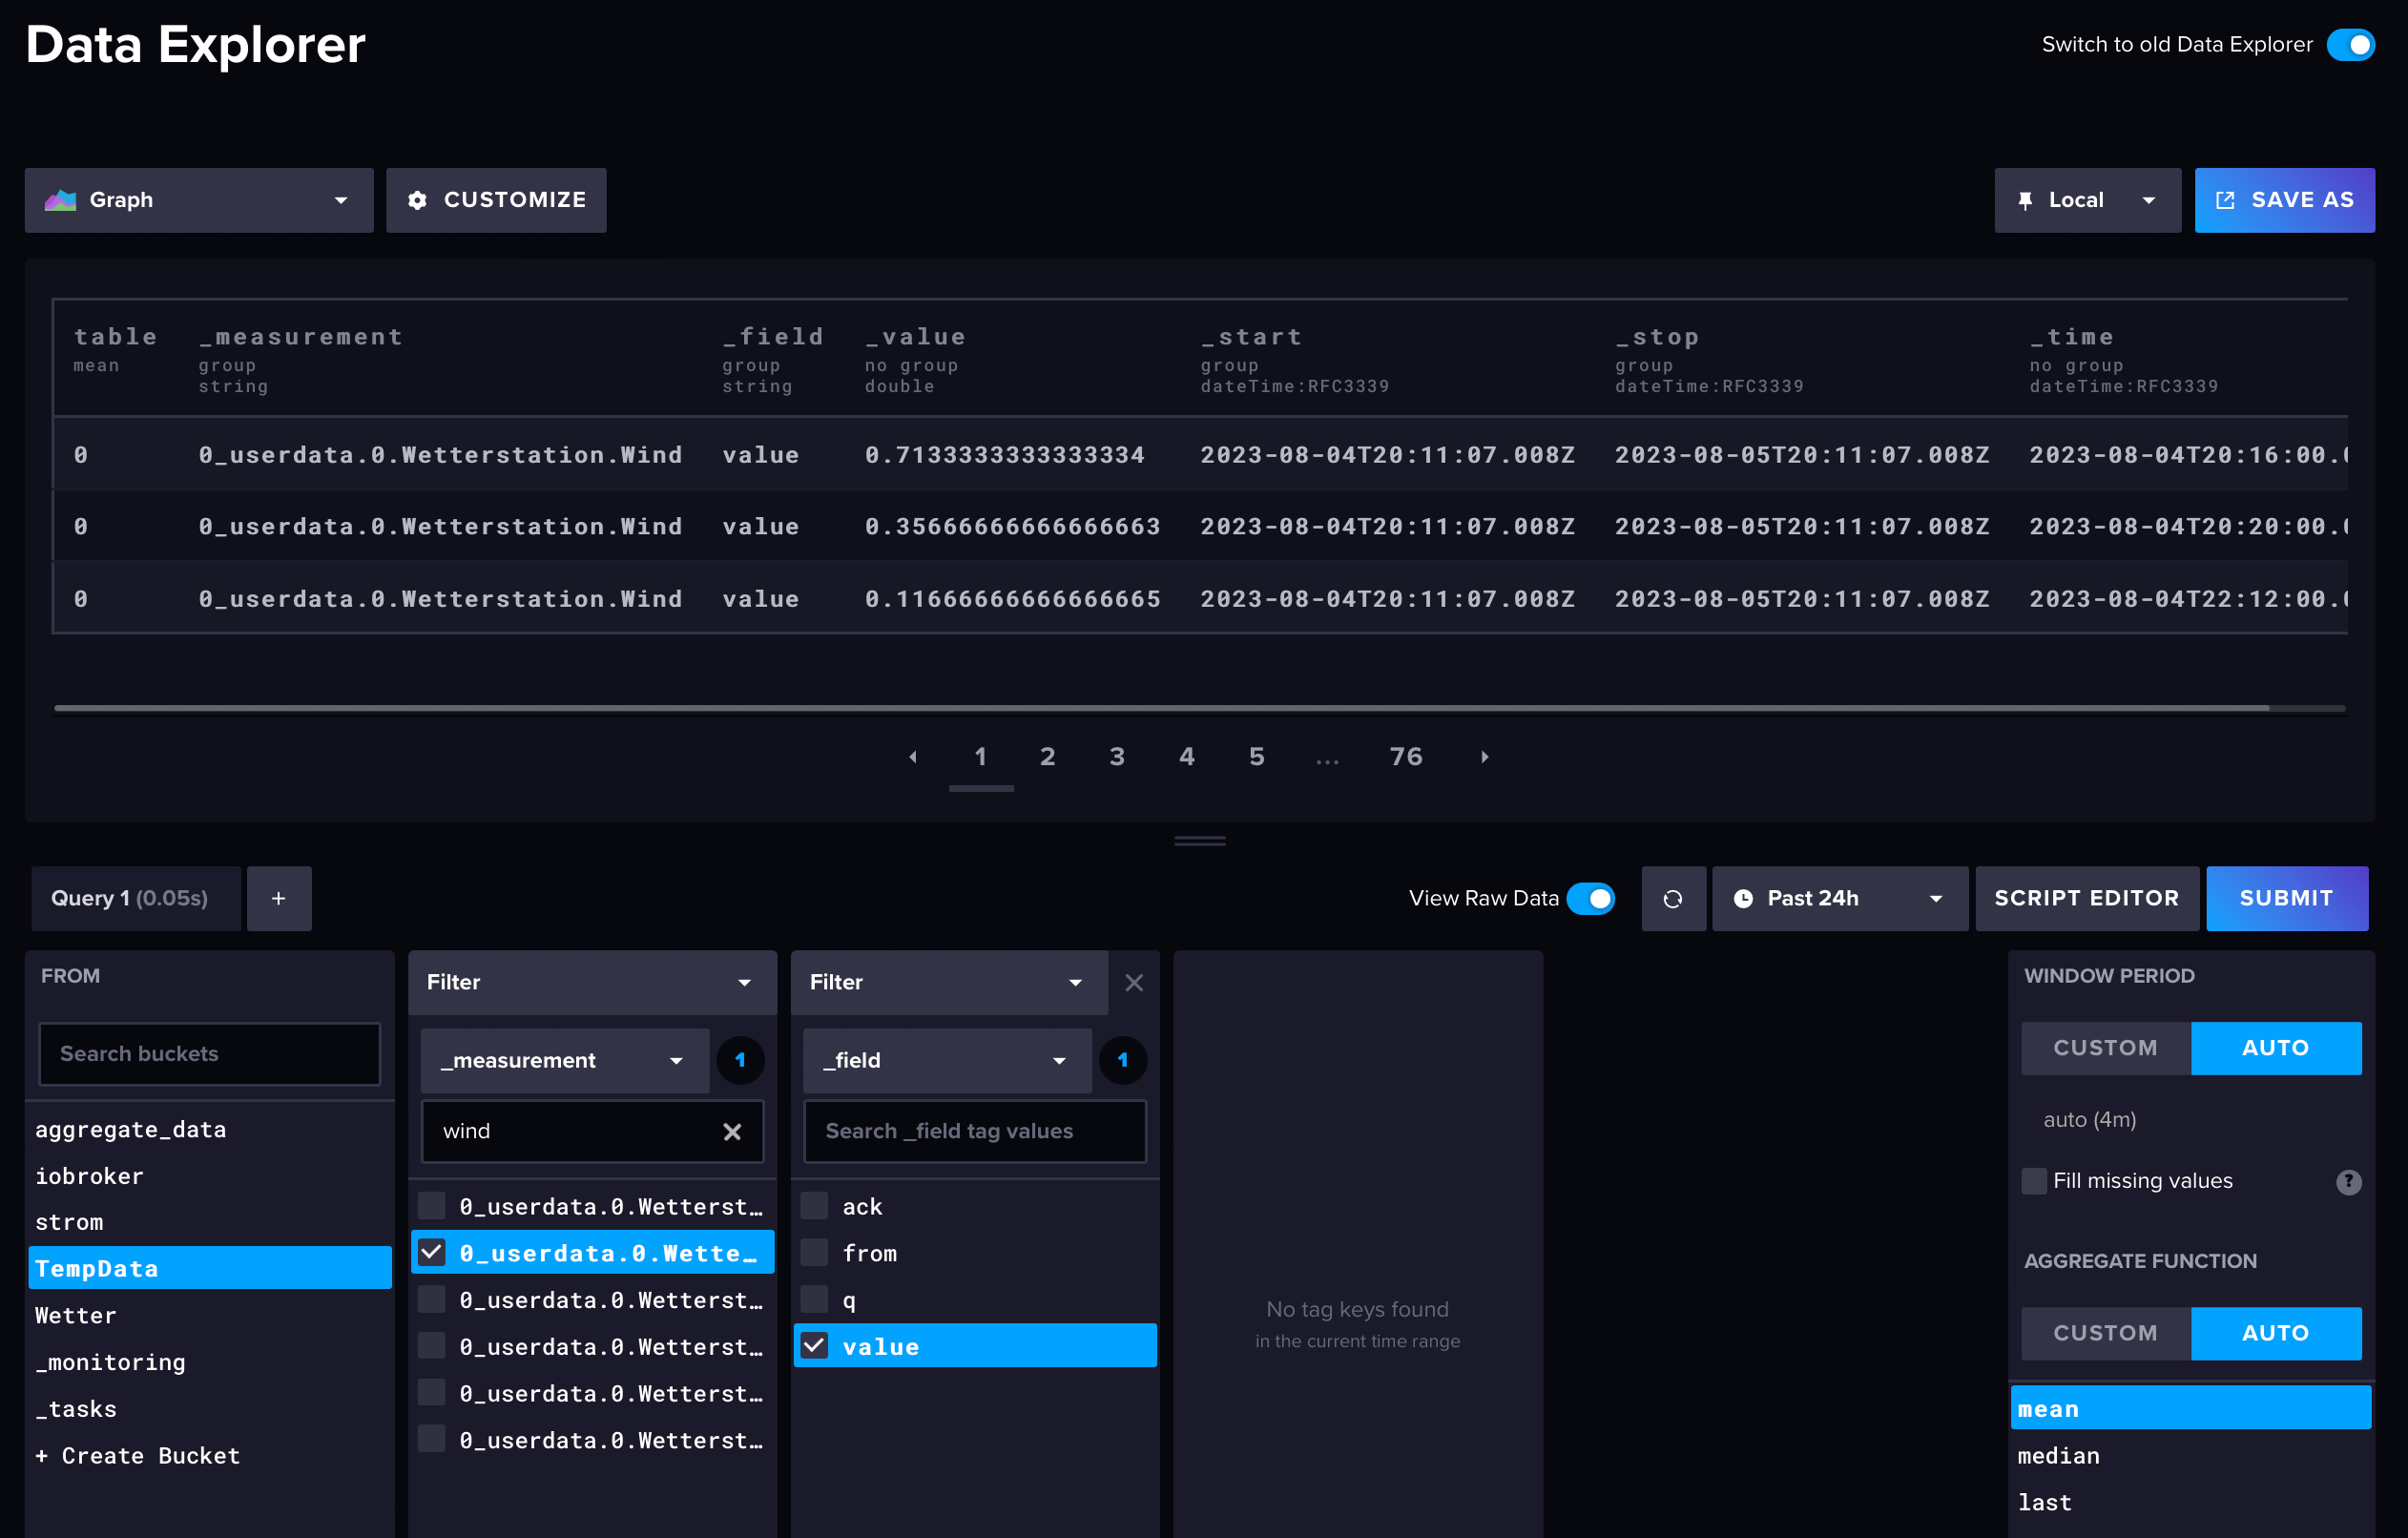
Task: Select the TempData bucket
Action: [x=209, y=1268]
